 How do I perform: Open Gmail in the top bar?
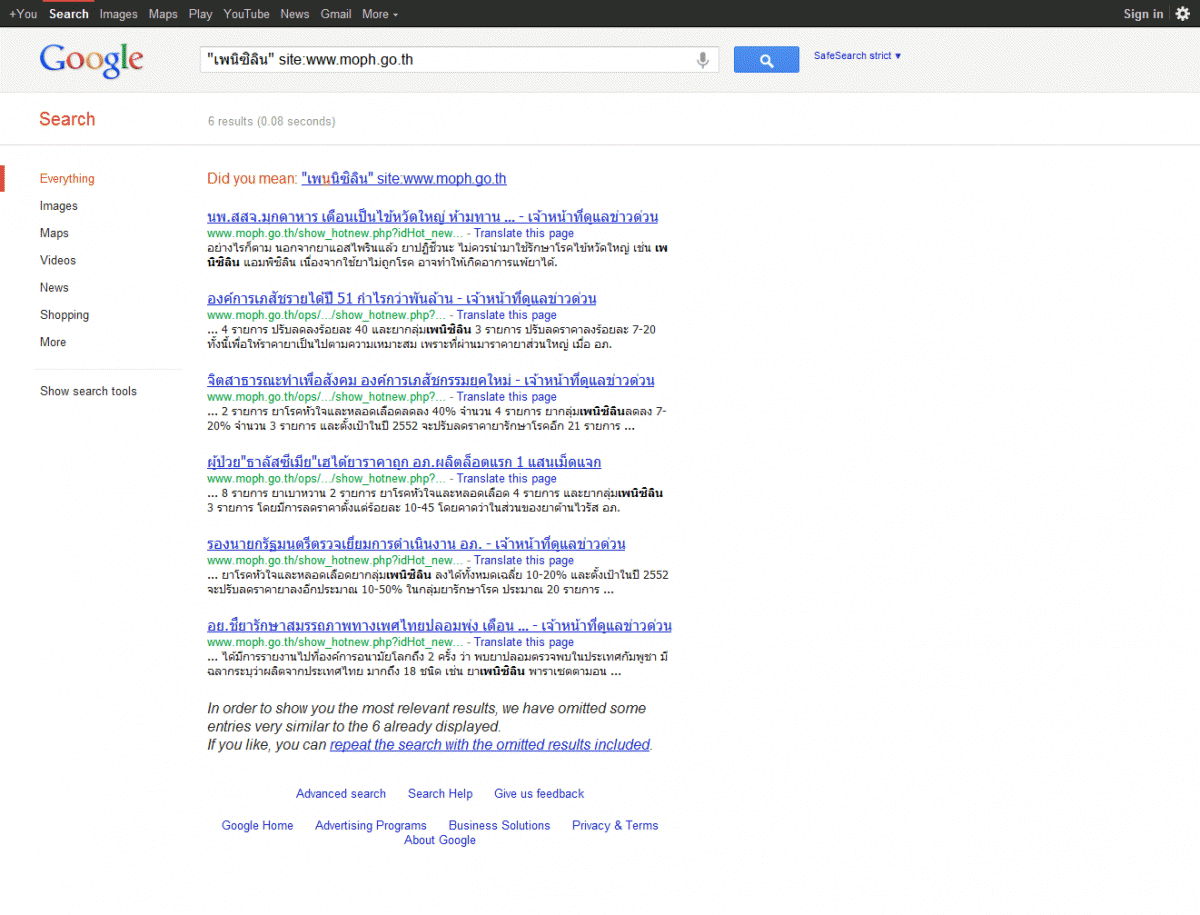click(x=336, y=14)
